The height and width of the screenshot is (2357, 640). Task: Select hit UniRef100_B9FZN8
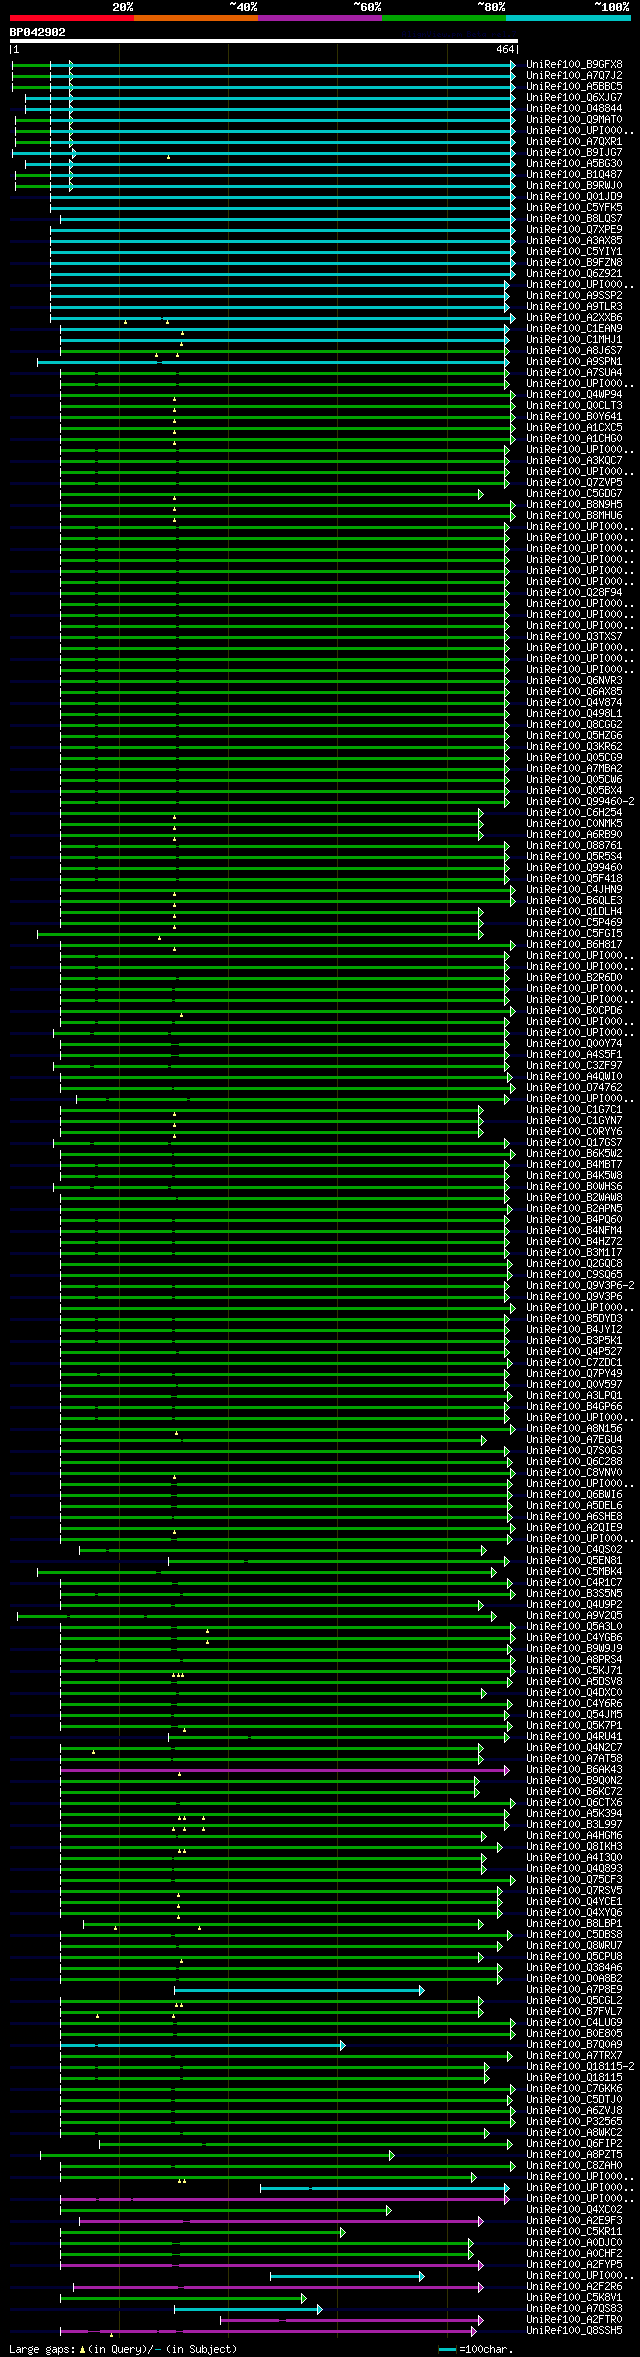(574, 262)
